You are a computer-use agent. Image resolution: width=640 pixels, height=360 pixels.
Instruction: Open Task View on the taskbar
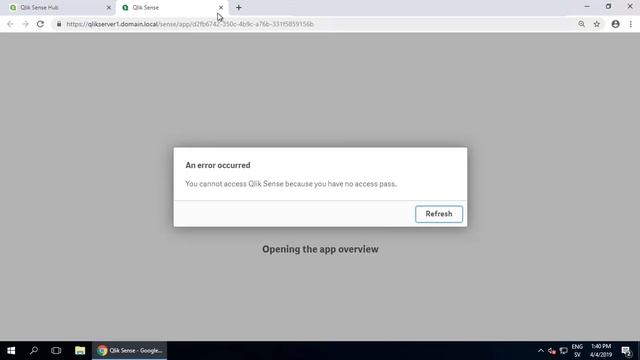tap(56, 351)
